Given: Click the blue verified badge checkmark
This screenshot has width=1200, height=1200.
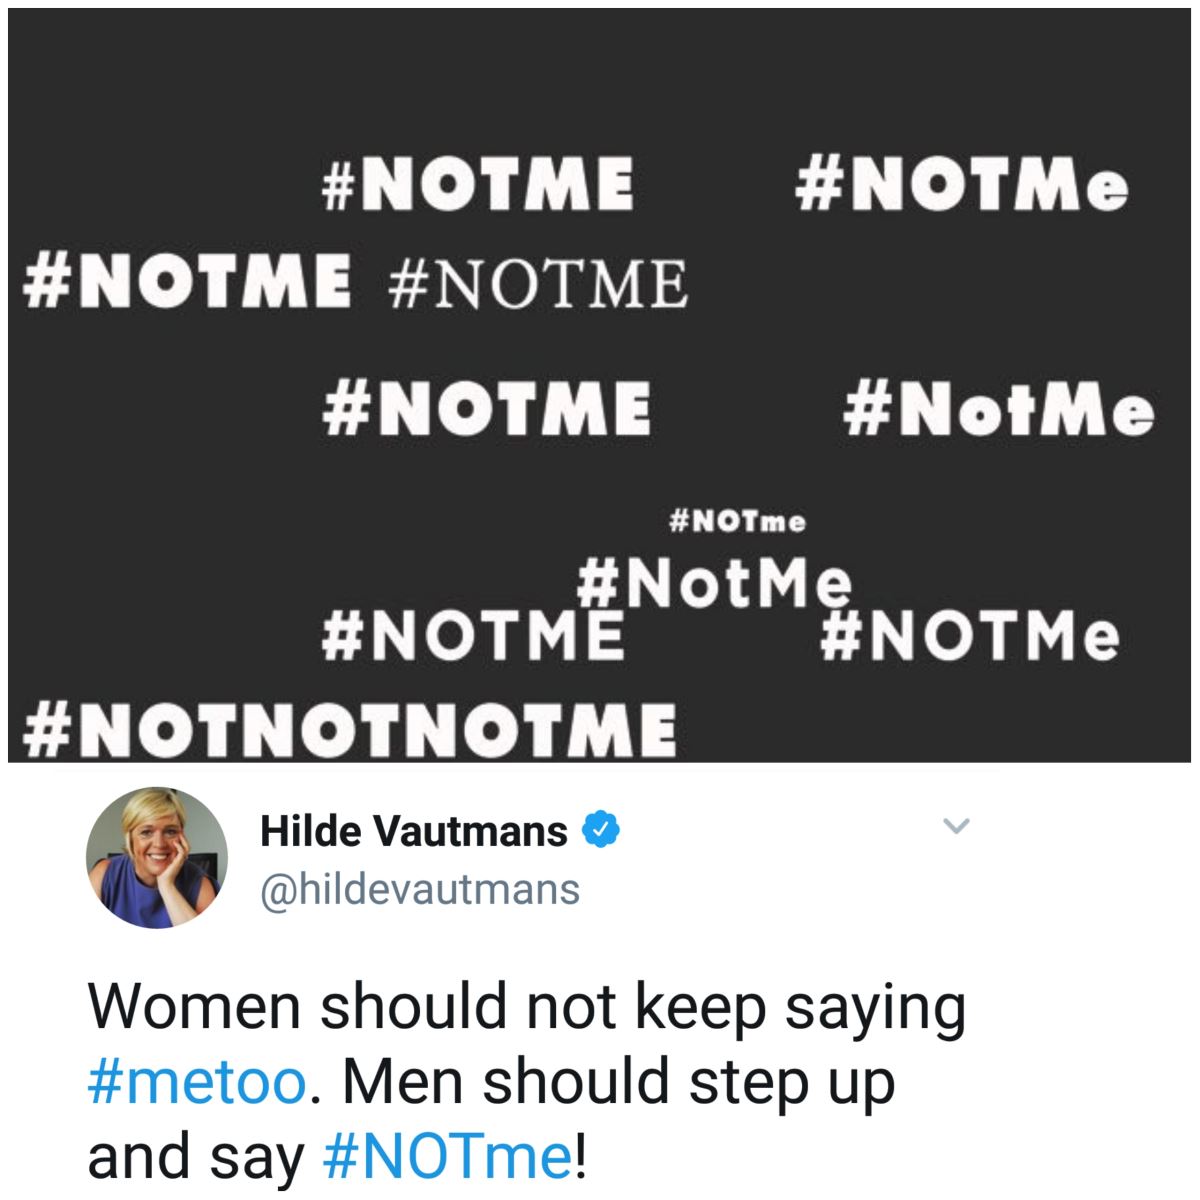Looking at the screenshot, I should tap(601, 829).
